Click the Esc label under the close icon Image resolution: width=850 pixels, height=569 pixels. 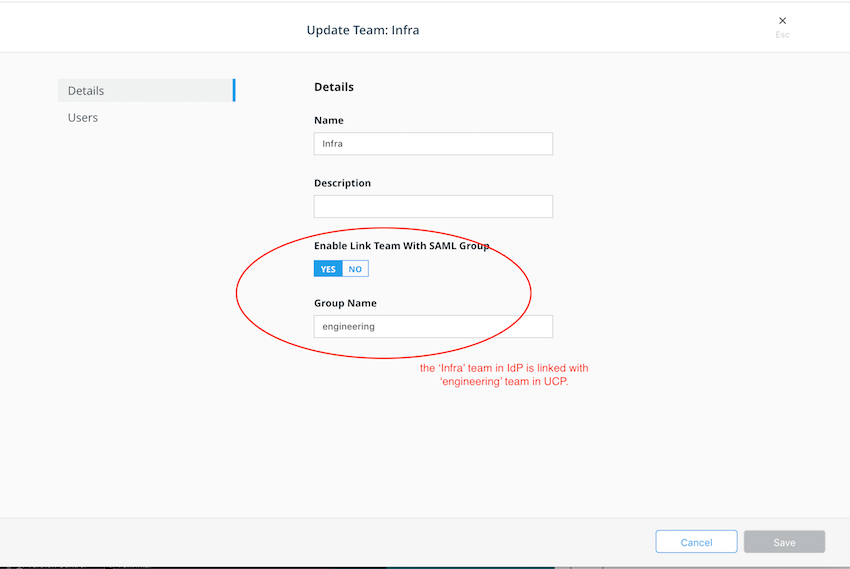[782, 35]
